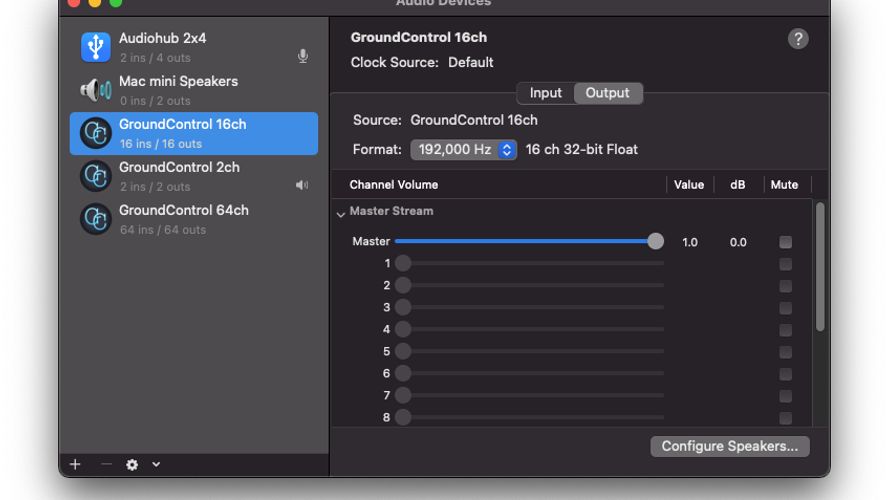Check the mute box for channel 5
Image resolution: width=888 pixels, height=500 pixels.
785,352
